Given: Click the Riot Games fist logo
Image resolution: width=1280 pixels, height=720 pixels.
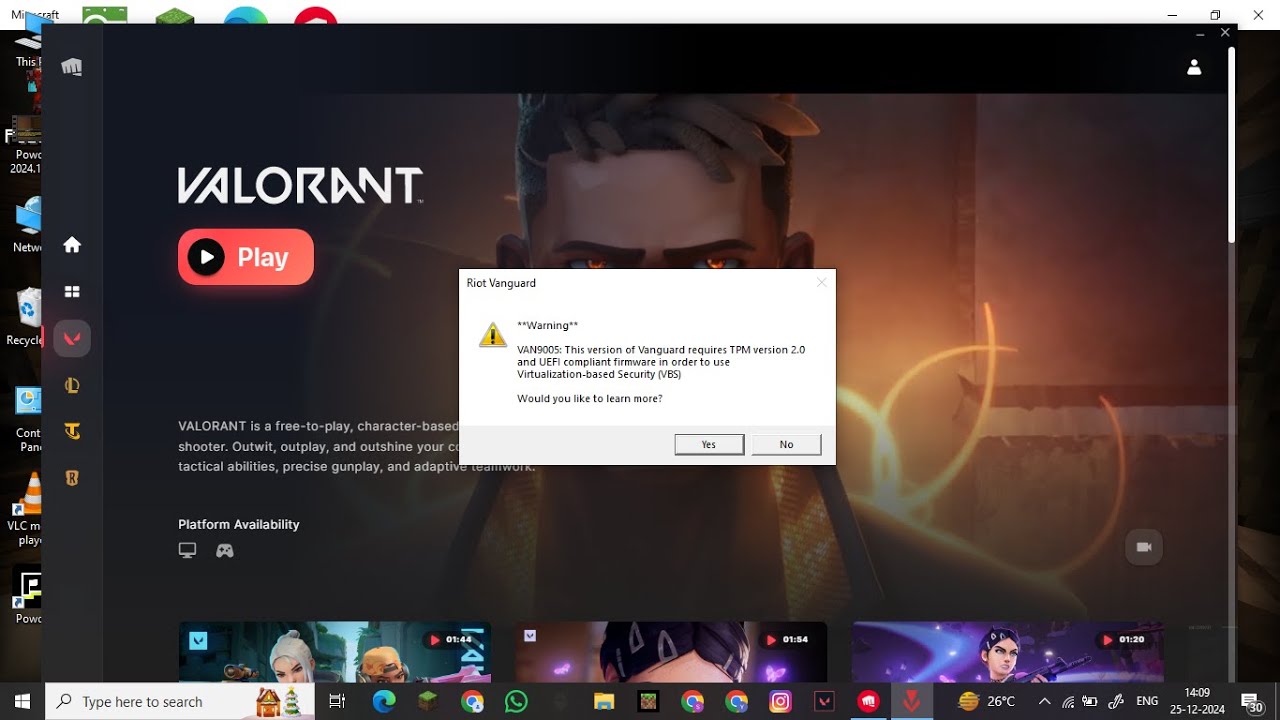Looking at the screenshot, I should coord(71,67).
